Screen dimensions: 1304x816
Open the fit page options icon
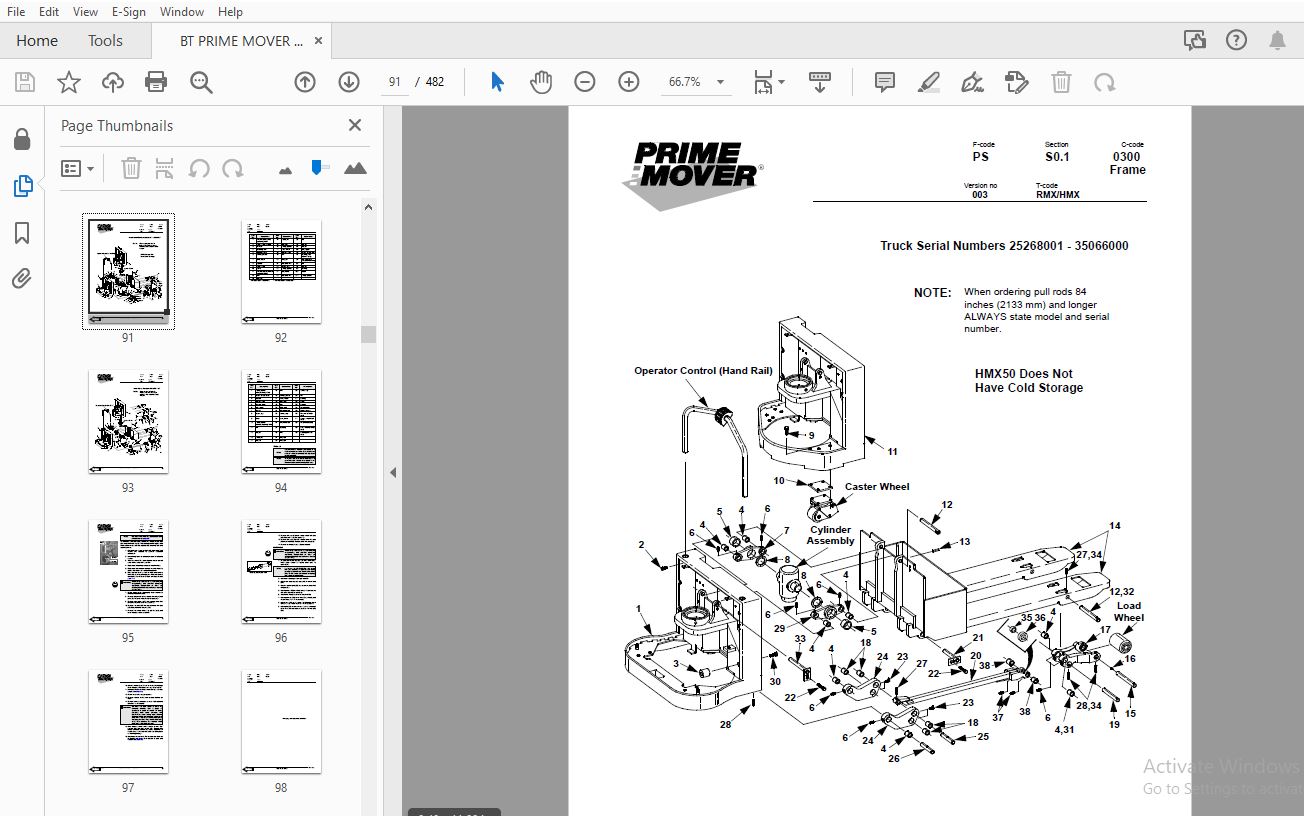[x=768, y=82]
